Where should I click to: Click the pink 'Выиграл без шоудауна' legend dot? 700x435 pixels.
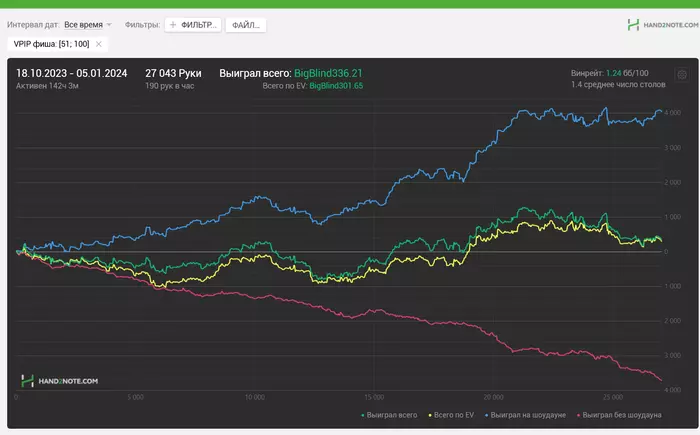point(579,415)
